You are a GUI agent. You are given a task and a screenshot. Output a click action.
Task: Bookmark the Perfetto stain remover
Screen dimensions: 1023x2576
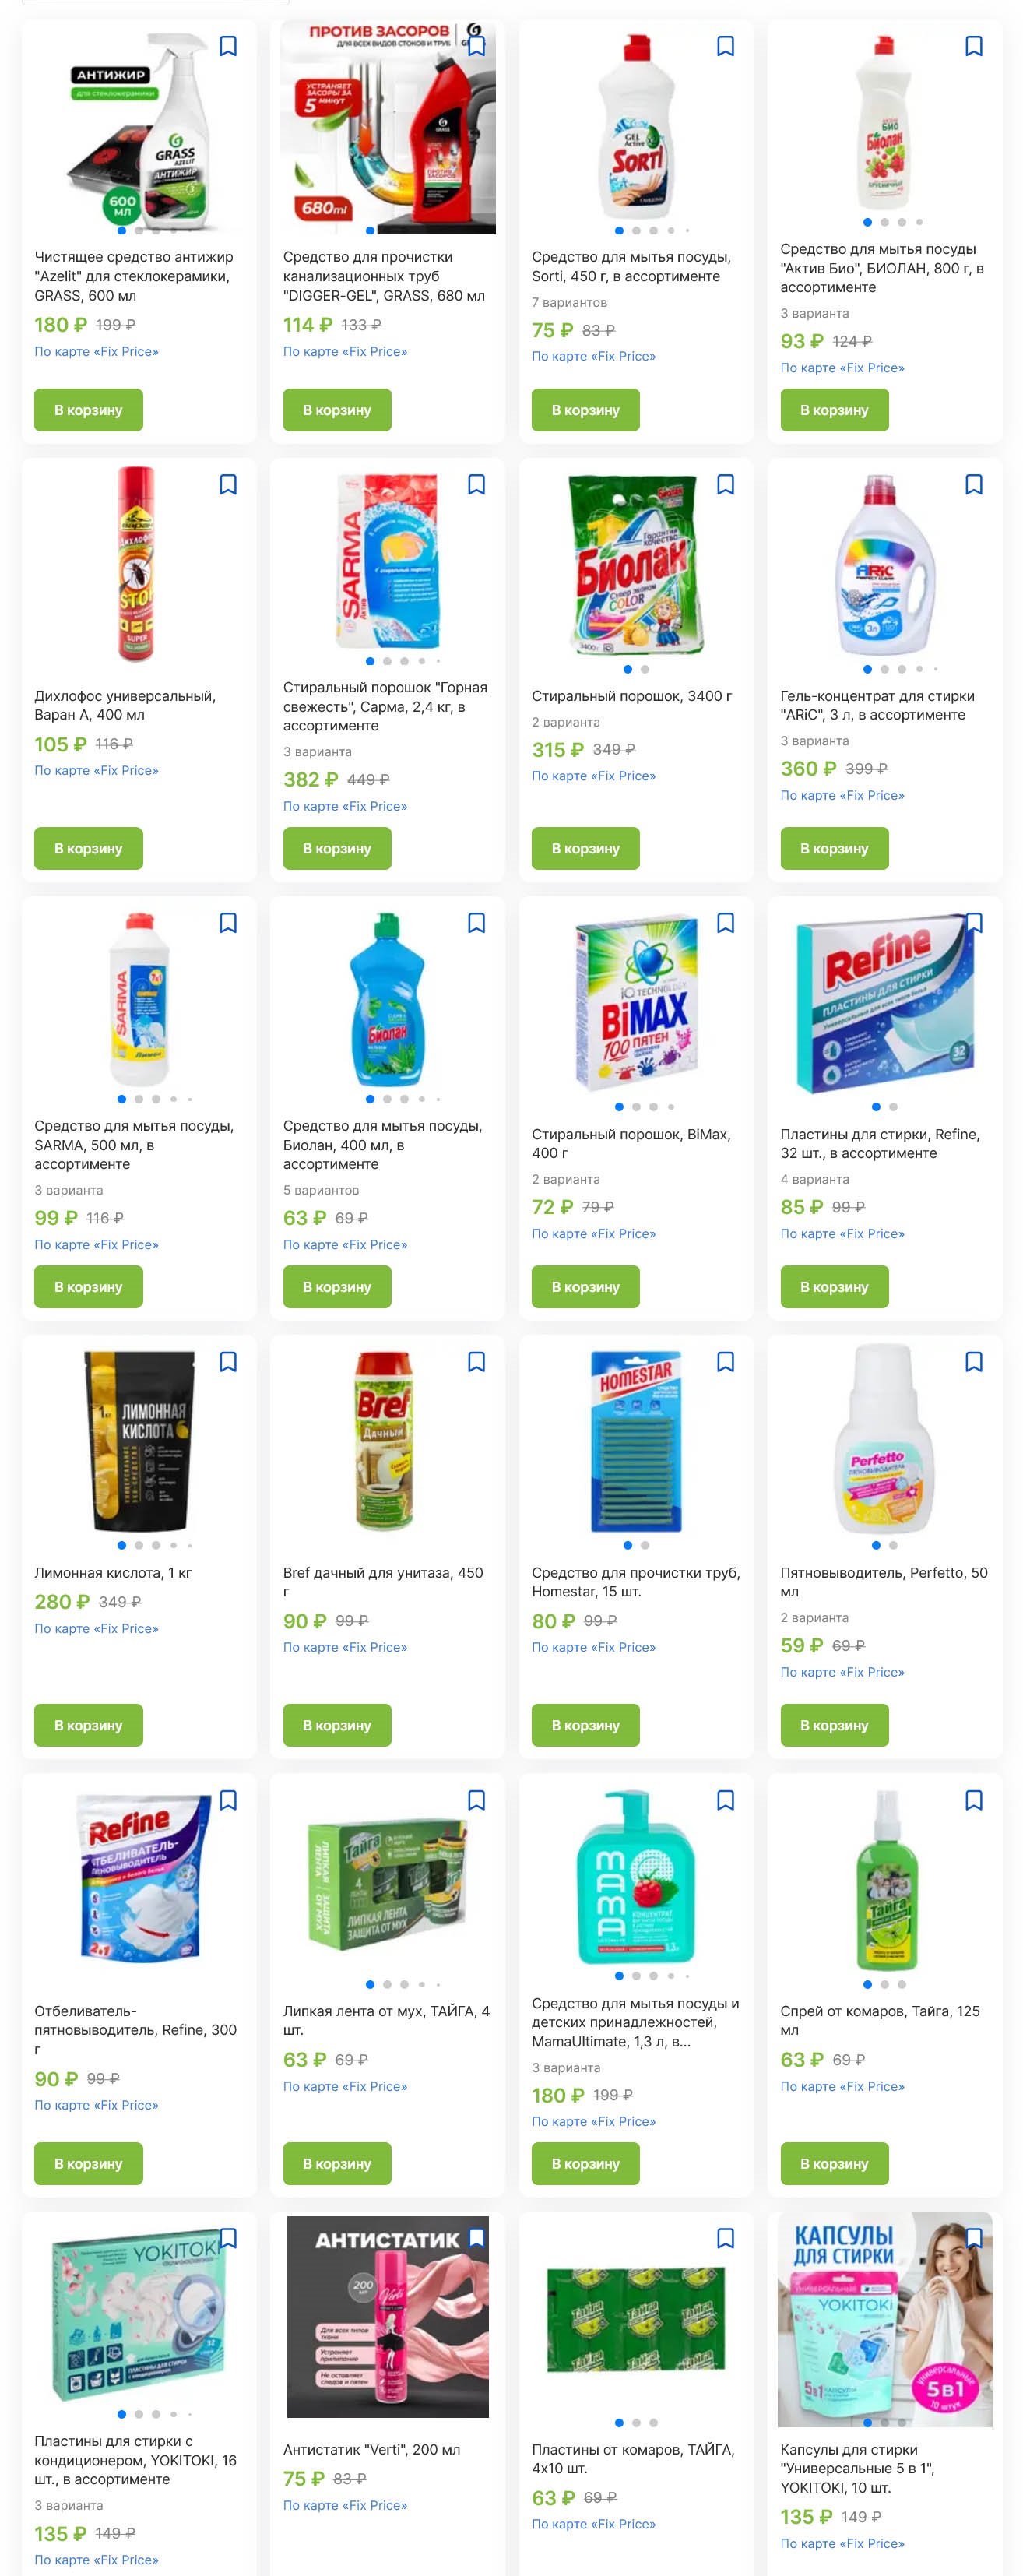click(x=973, y=1362)
